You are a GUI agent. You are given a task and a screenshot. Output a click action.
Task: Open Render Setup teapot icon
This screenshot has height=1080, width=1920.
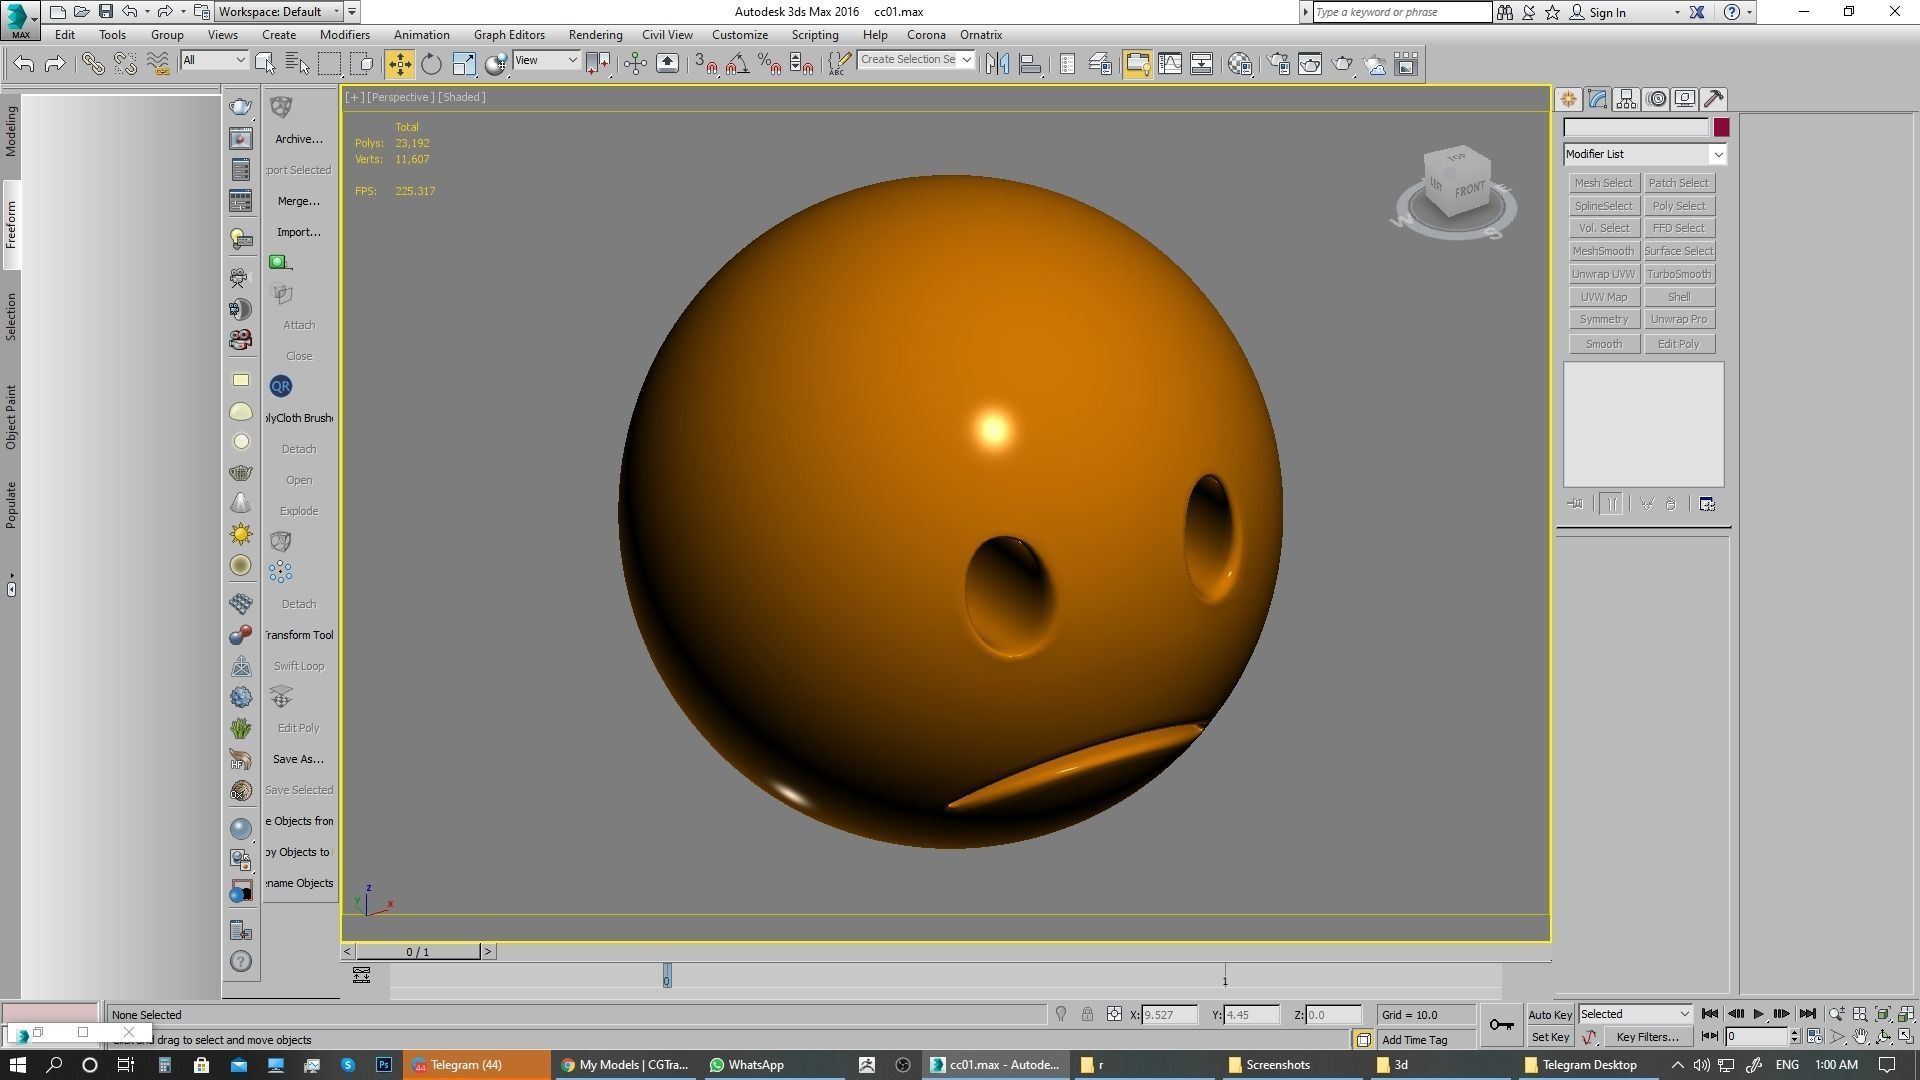click(1278, 64)
